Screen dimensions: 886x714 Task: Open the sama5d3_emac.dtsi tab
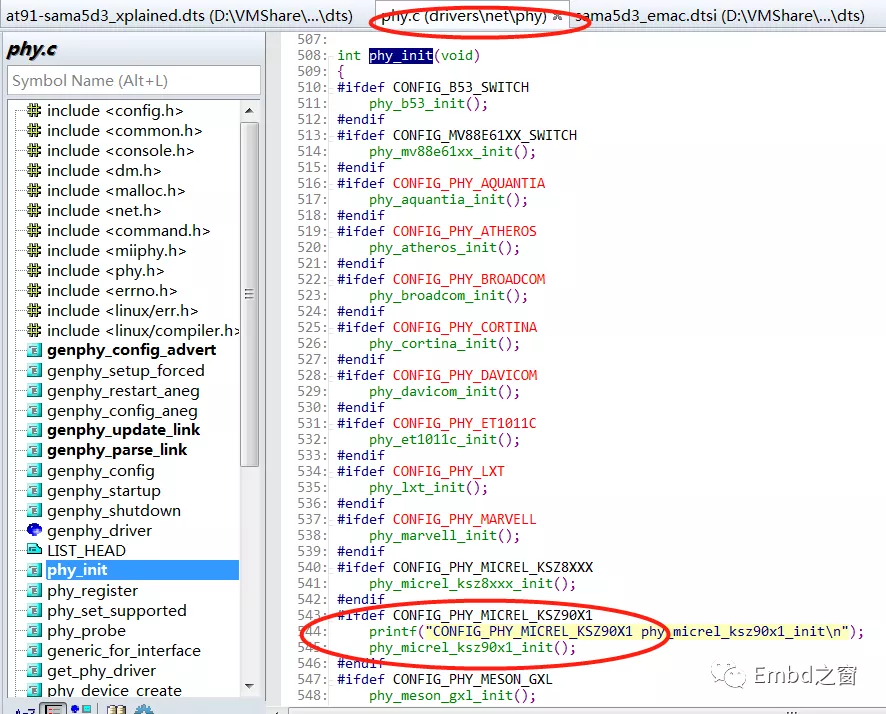click(719, 16)
